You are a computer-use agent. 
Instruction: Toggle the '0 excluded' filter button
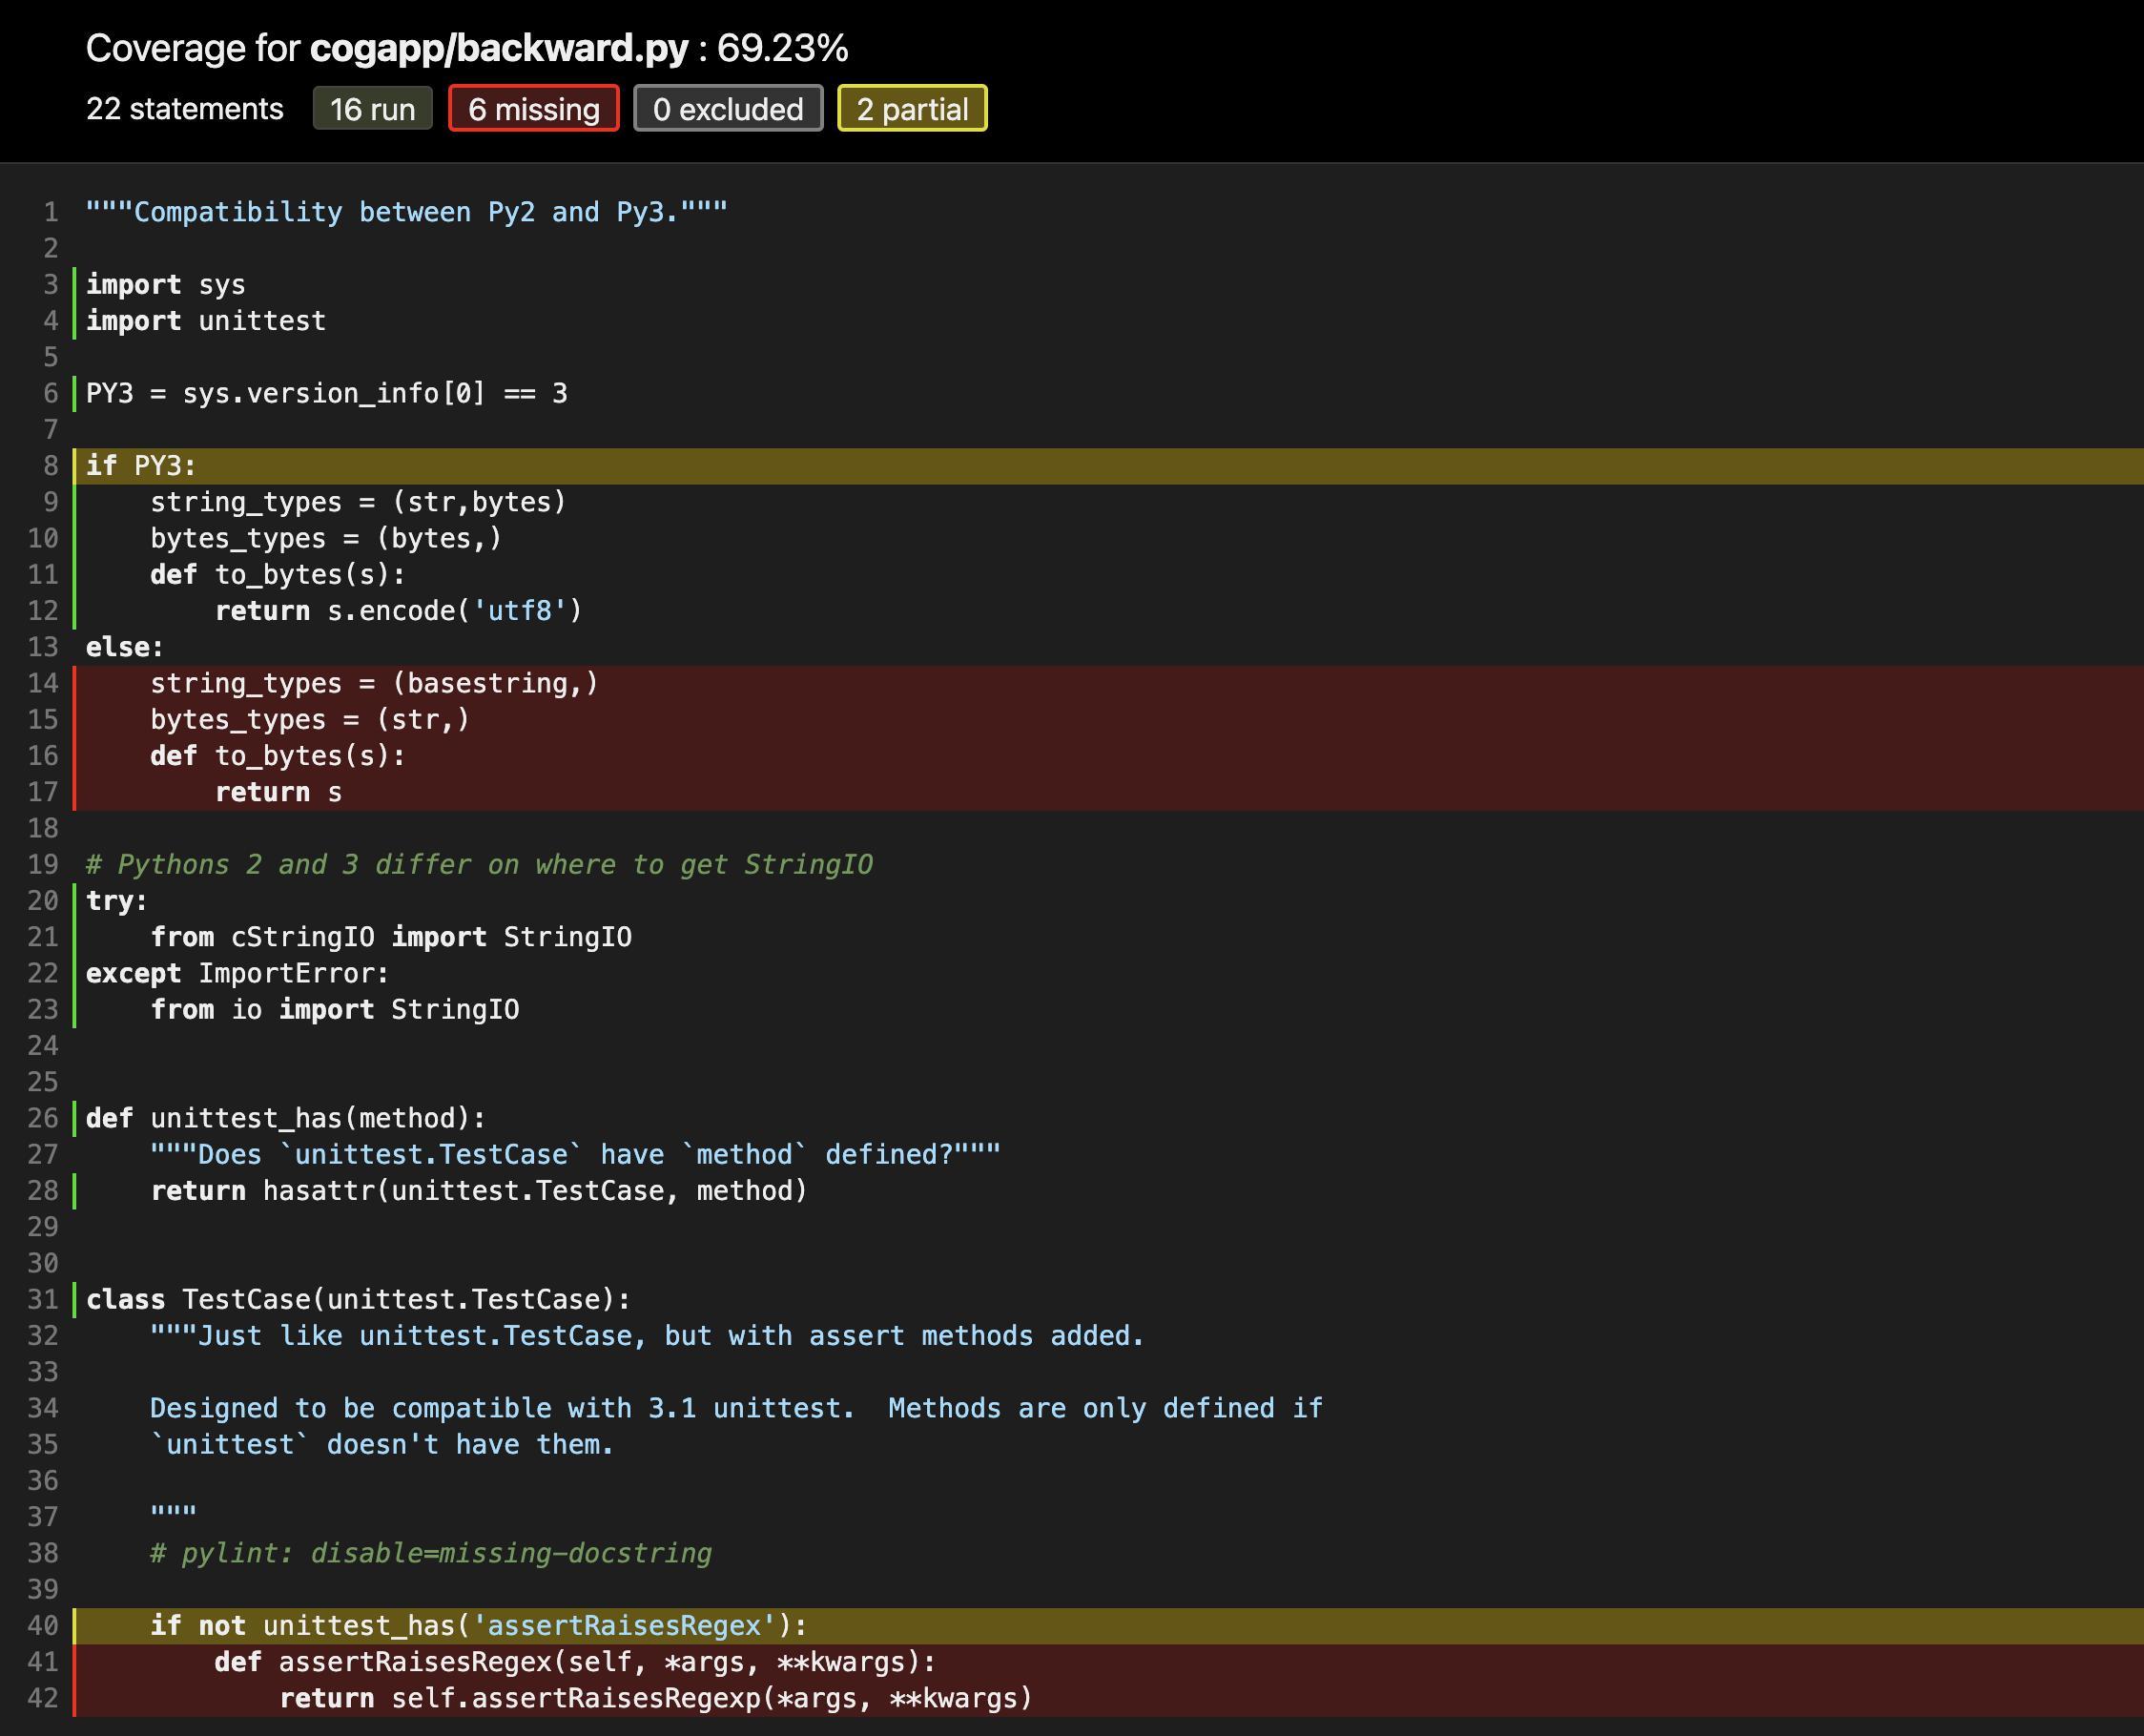(727, 109)
